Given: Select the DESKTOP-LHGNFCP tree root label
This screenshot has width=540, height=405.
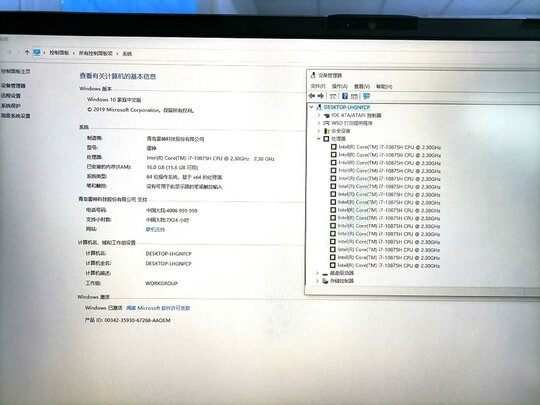Looking at the screenshot, I should tap(347, 107).
